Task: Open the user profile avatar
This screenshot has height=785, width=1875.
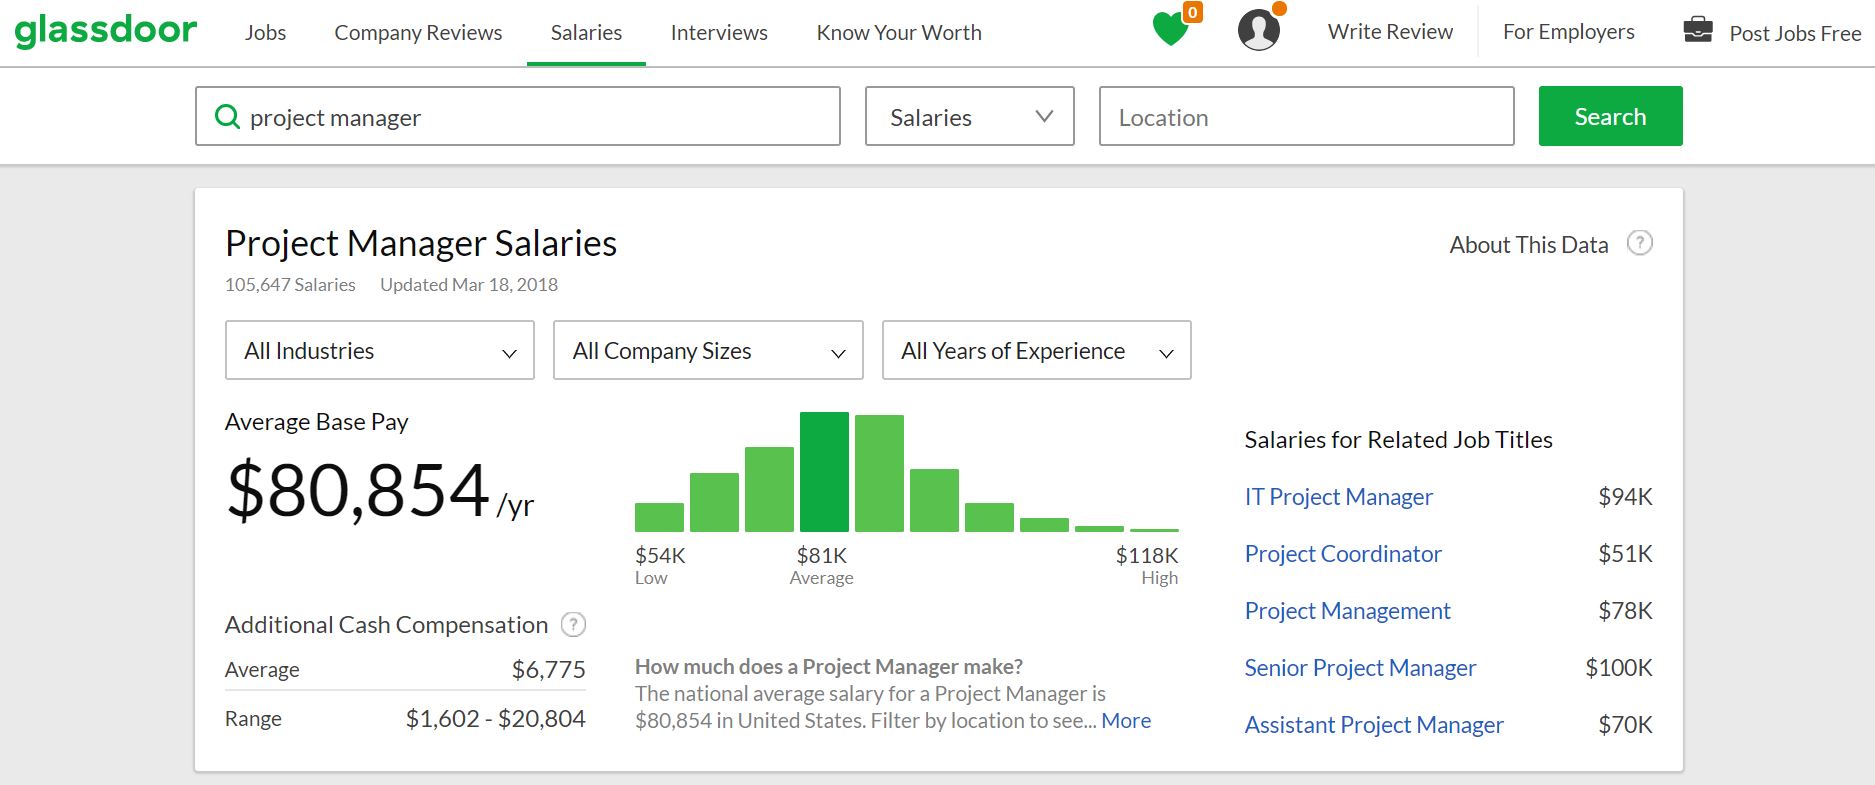Action: [x=1259, y=30]
